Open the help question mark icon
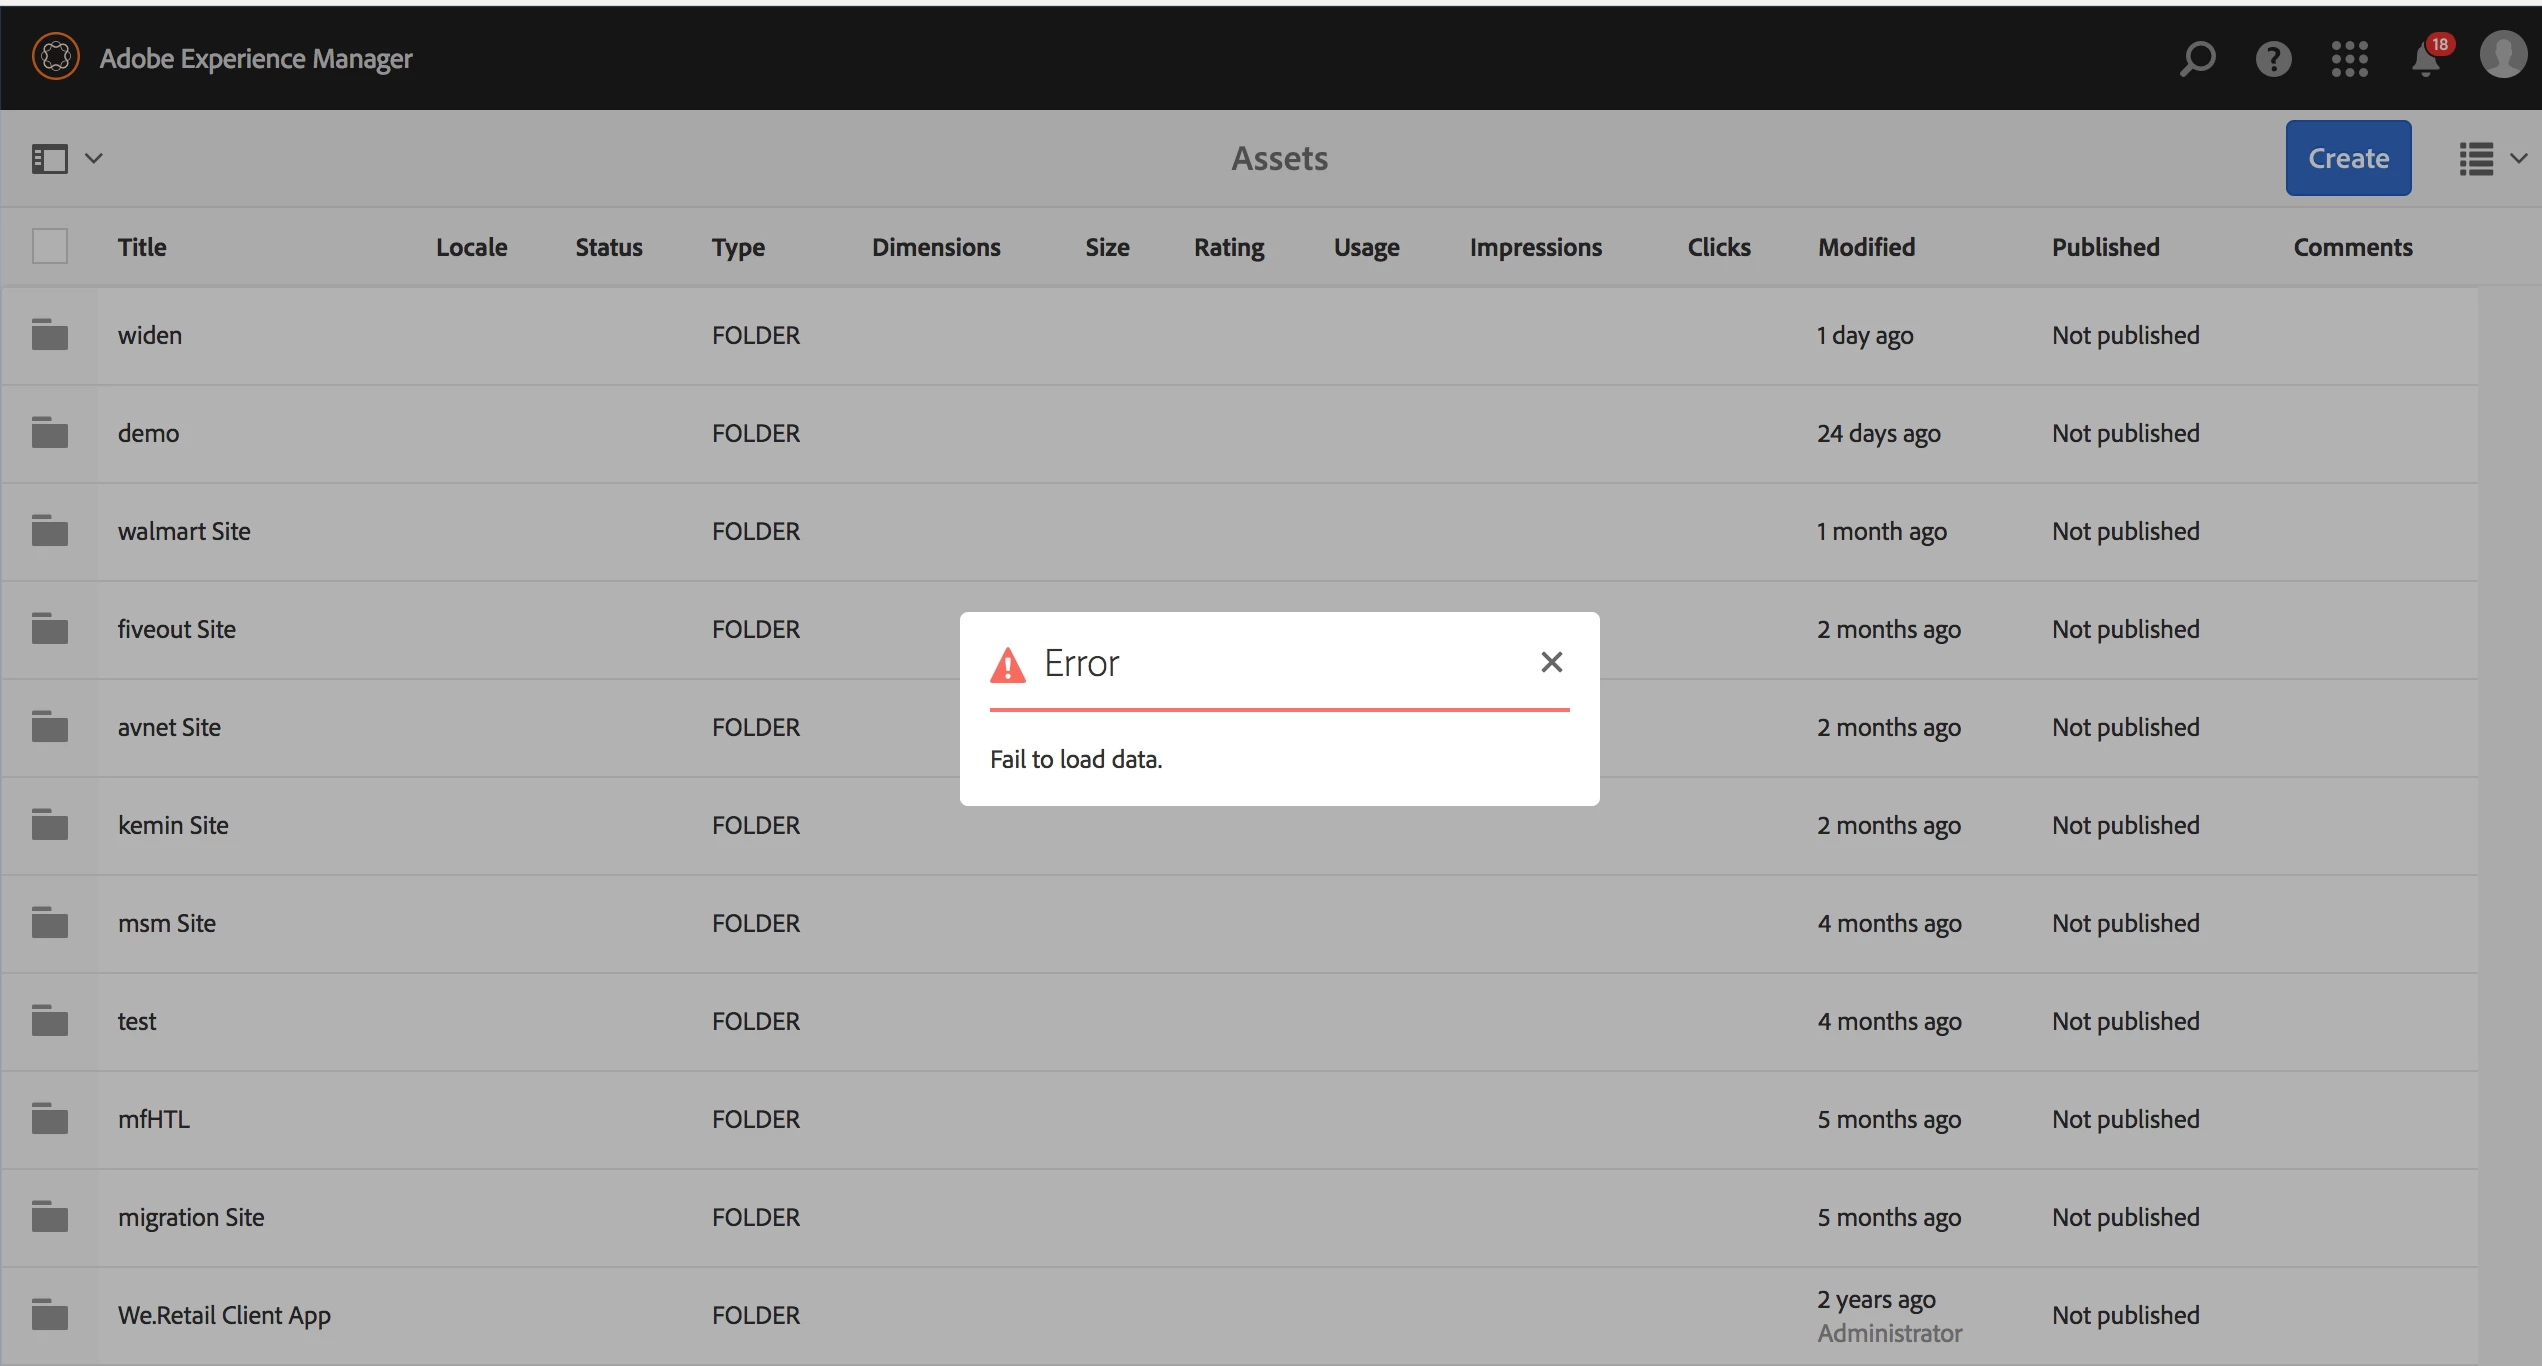This screenshot has height=1366, width=2542. [x=2273, y=58]
